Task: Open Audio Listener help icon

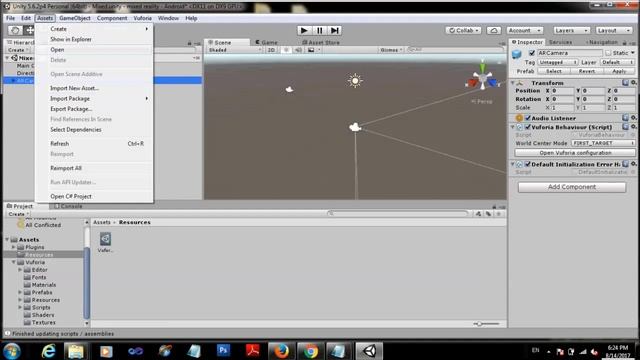Action: click(625, 118)
